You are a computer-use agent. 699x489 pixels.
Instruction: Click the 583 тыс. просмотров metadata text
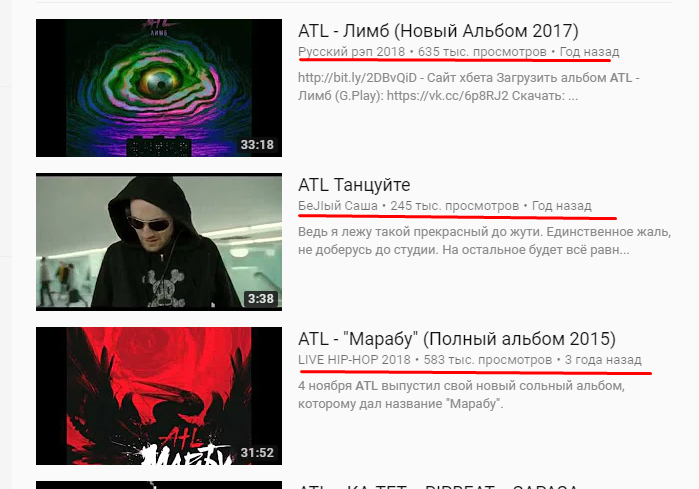pyautogui.click(x=488, y=360)
